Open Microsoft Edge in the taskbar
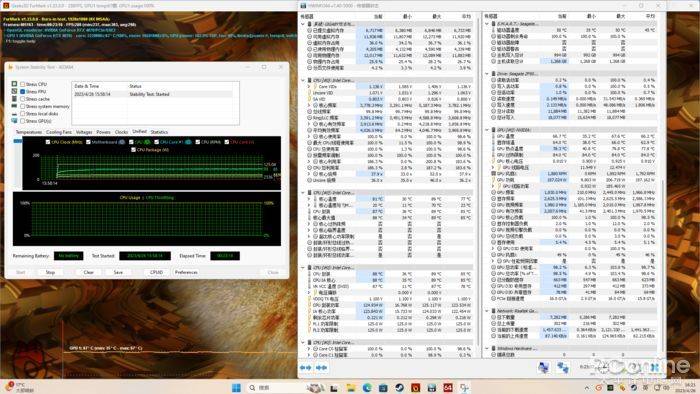 pyautogui.click(x=367, y=387)
